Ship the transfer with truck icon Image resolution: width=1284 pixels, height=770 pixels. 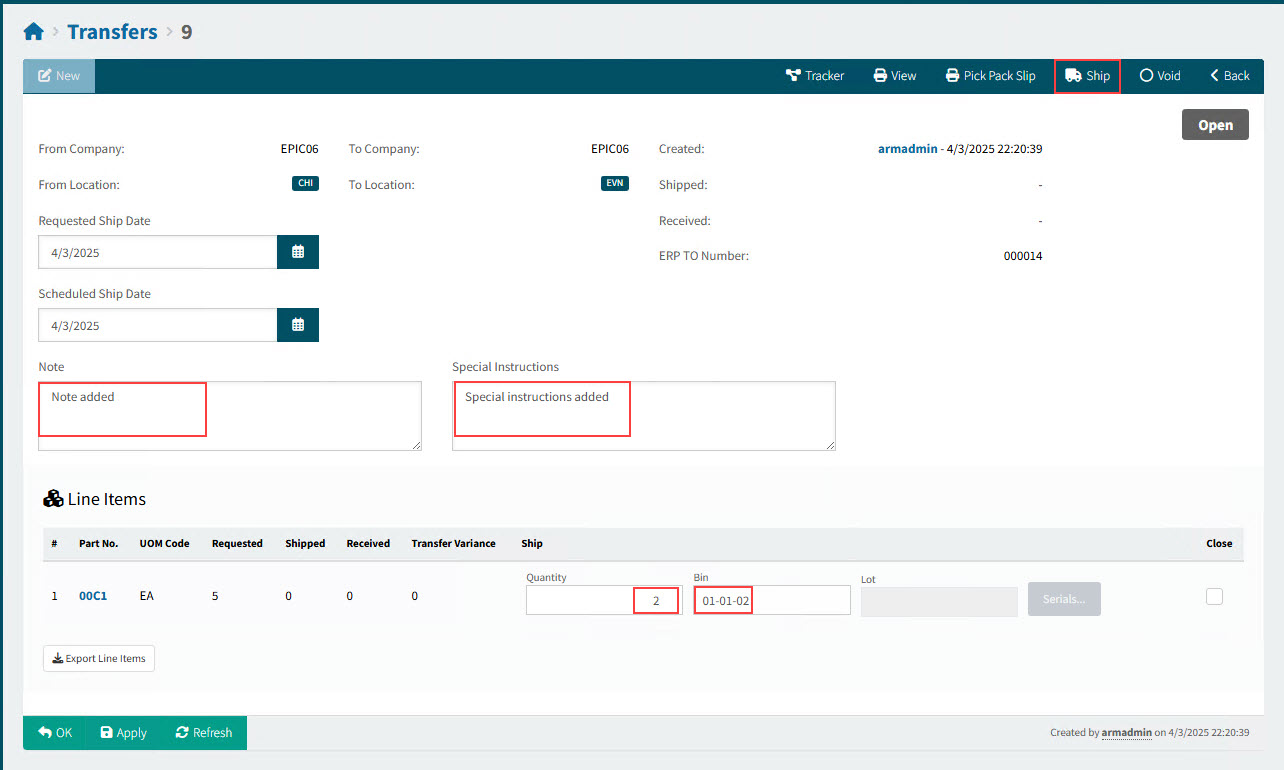pyautogui.click(x=1087, y=76)
